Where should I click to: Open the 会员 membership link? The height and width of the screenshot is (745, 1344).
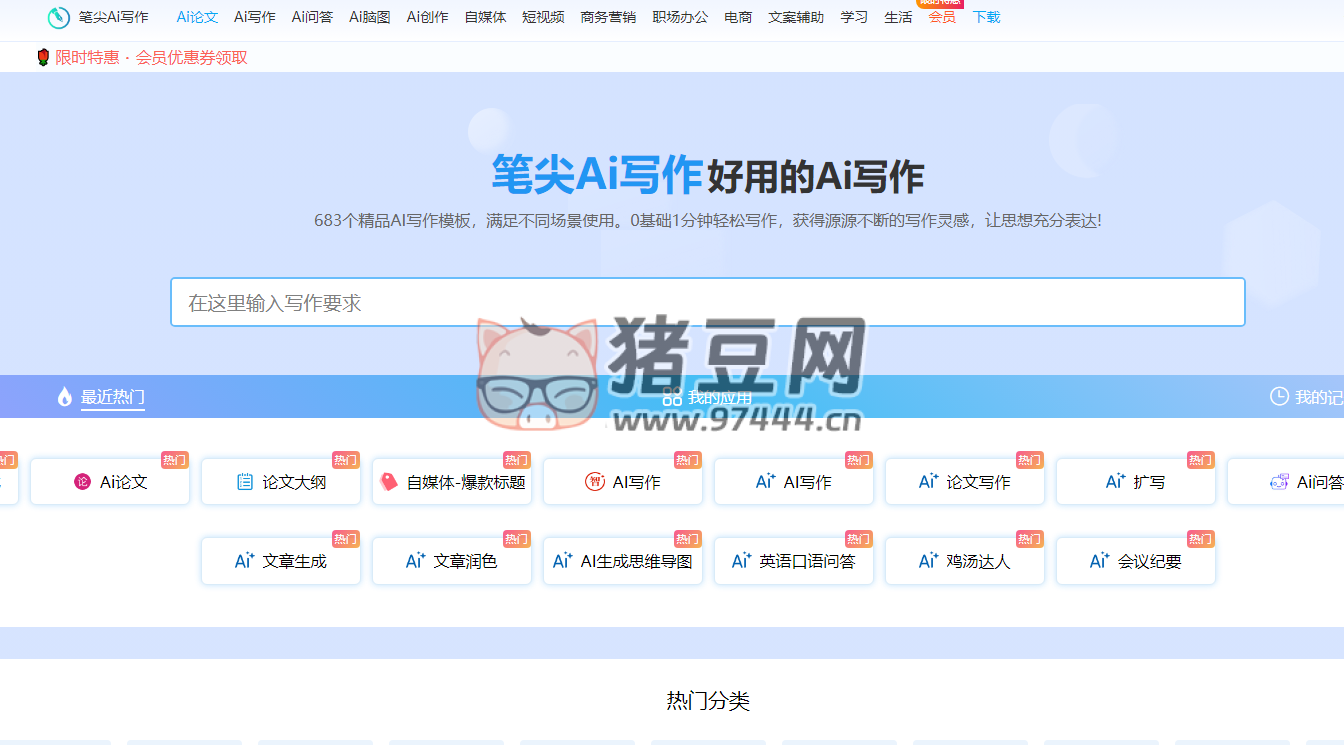coord(942,17)
